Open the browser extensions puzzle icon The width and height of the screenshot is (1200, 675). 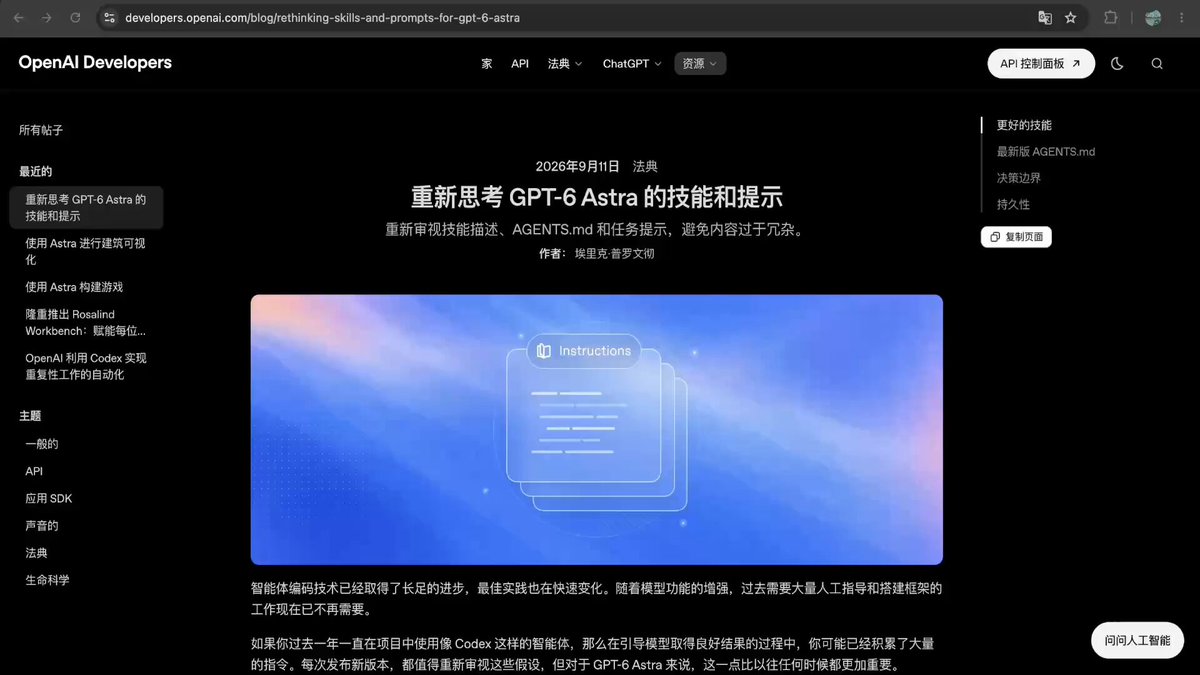(x=1111, y=18)
